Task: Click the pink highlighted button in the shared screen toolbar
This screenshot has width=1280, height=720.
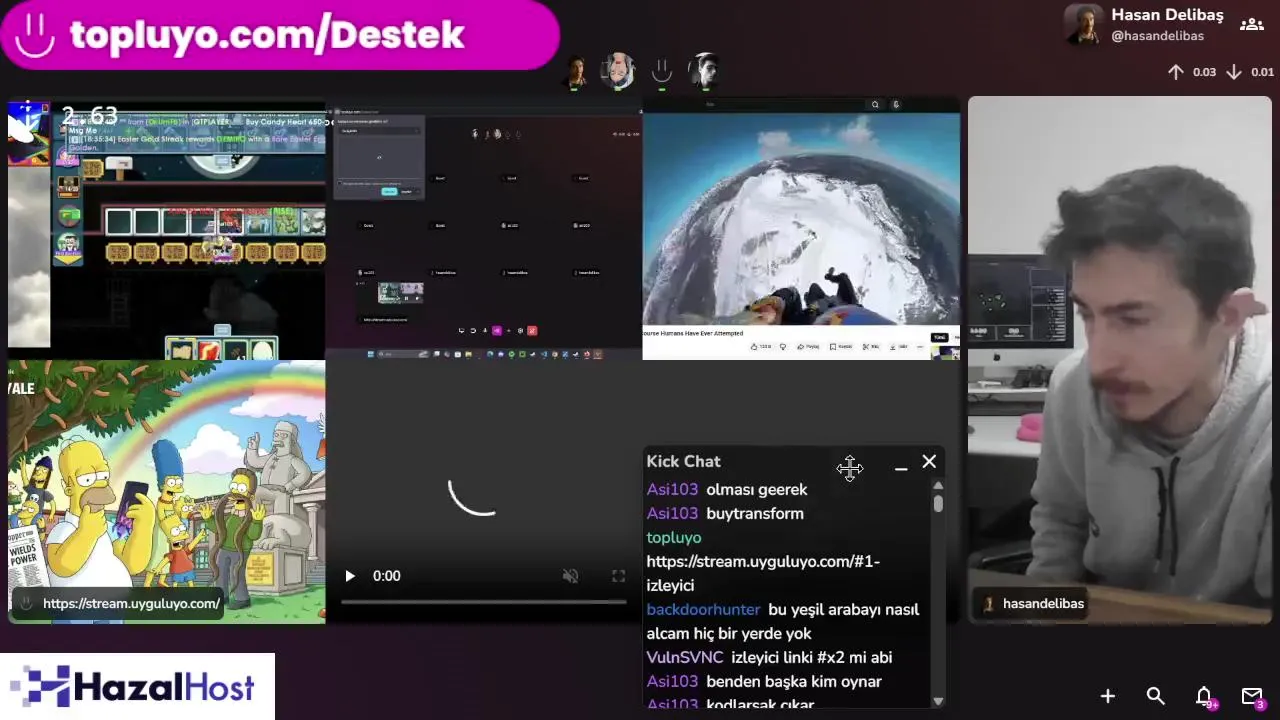Action: click(497, 330)
